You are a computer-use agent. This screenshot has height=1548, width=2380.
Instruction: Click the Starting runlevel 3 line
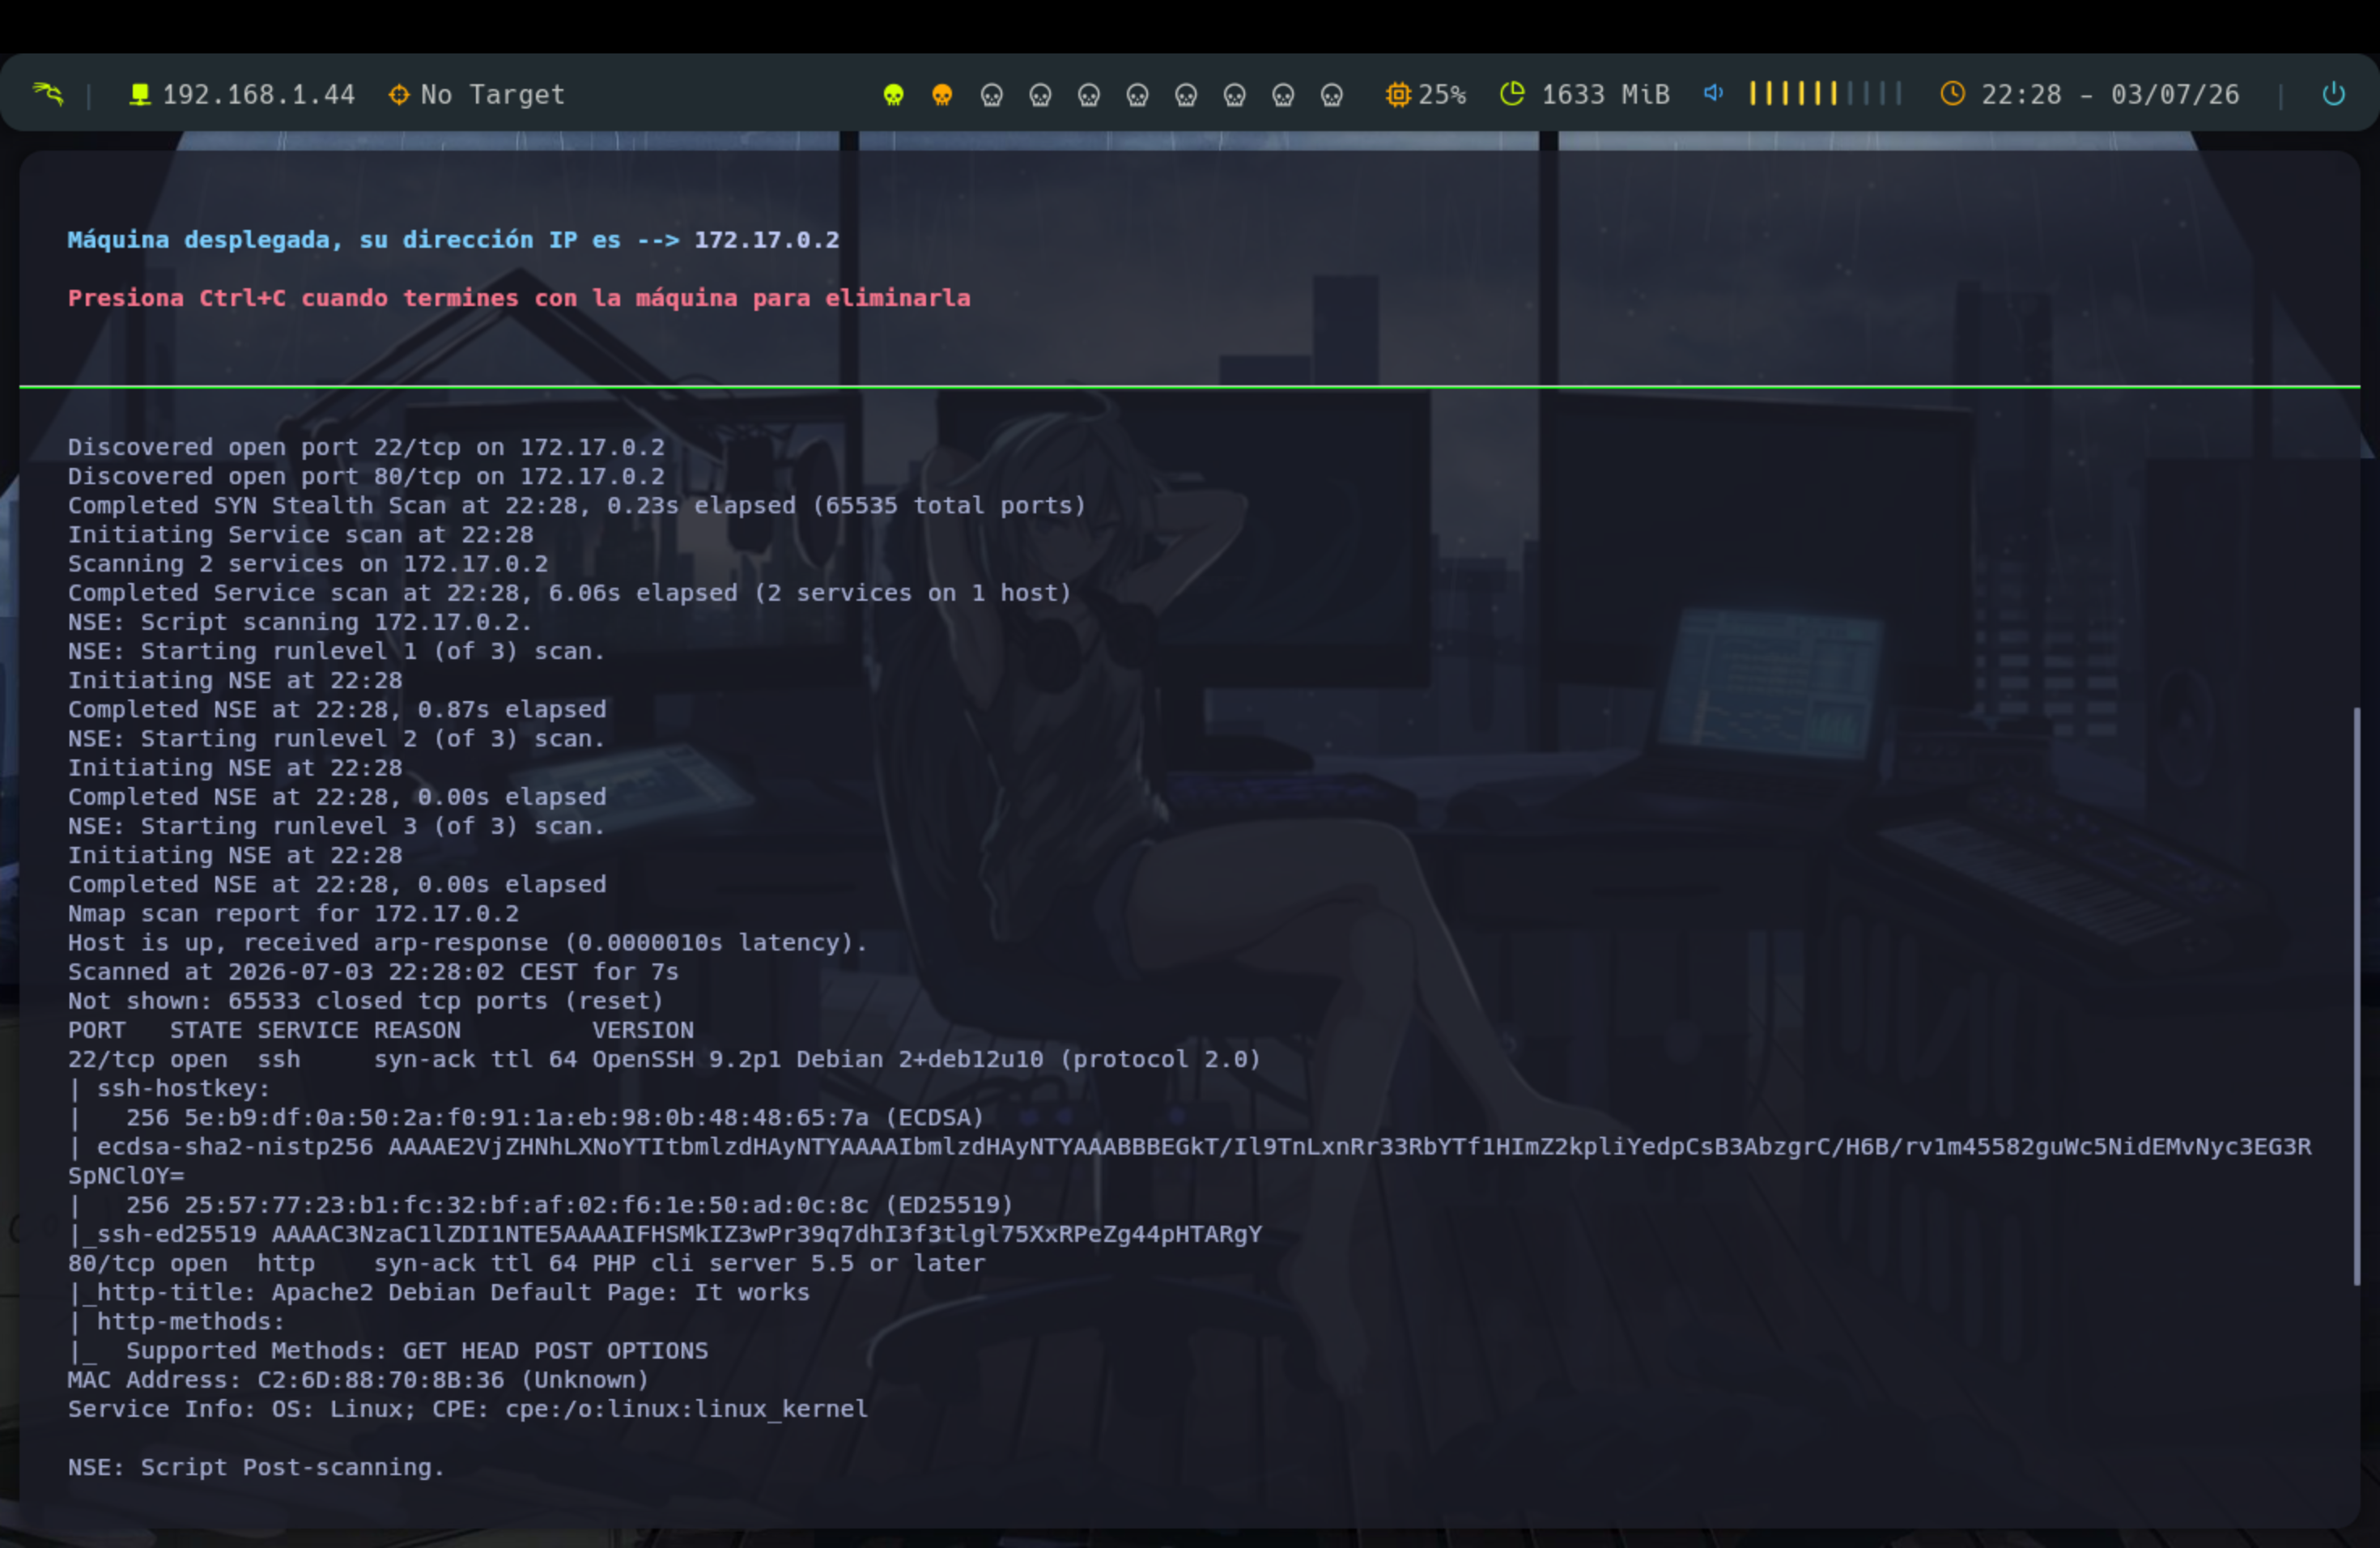[337, 826]
